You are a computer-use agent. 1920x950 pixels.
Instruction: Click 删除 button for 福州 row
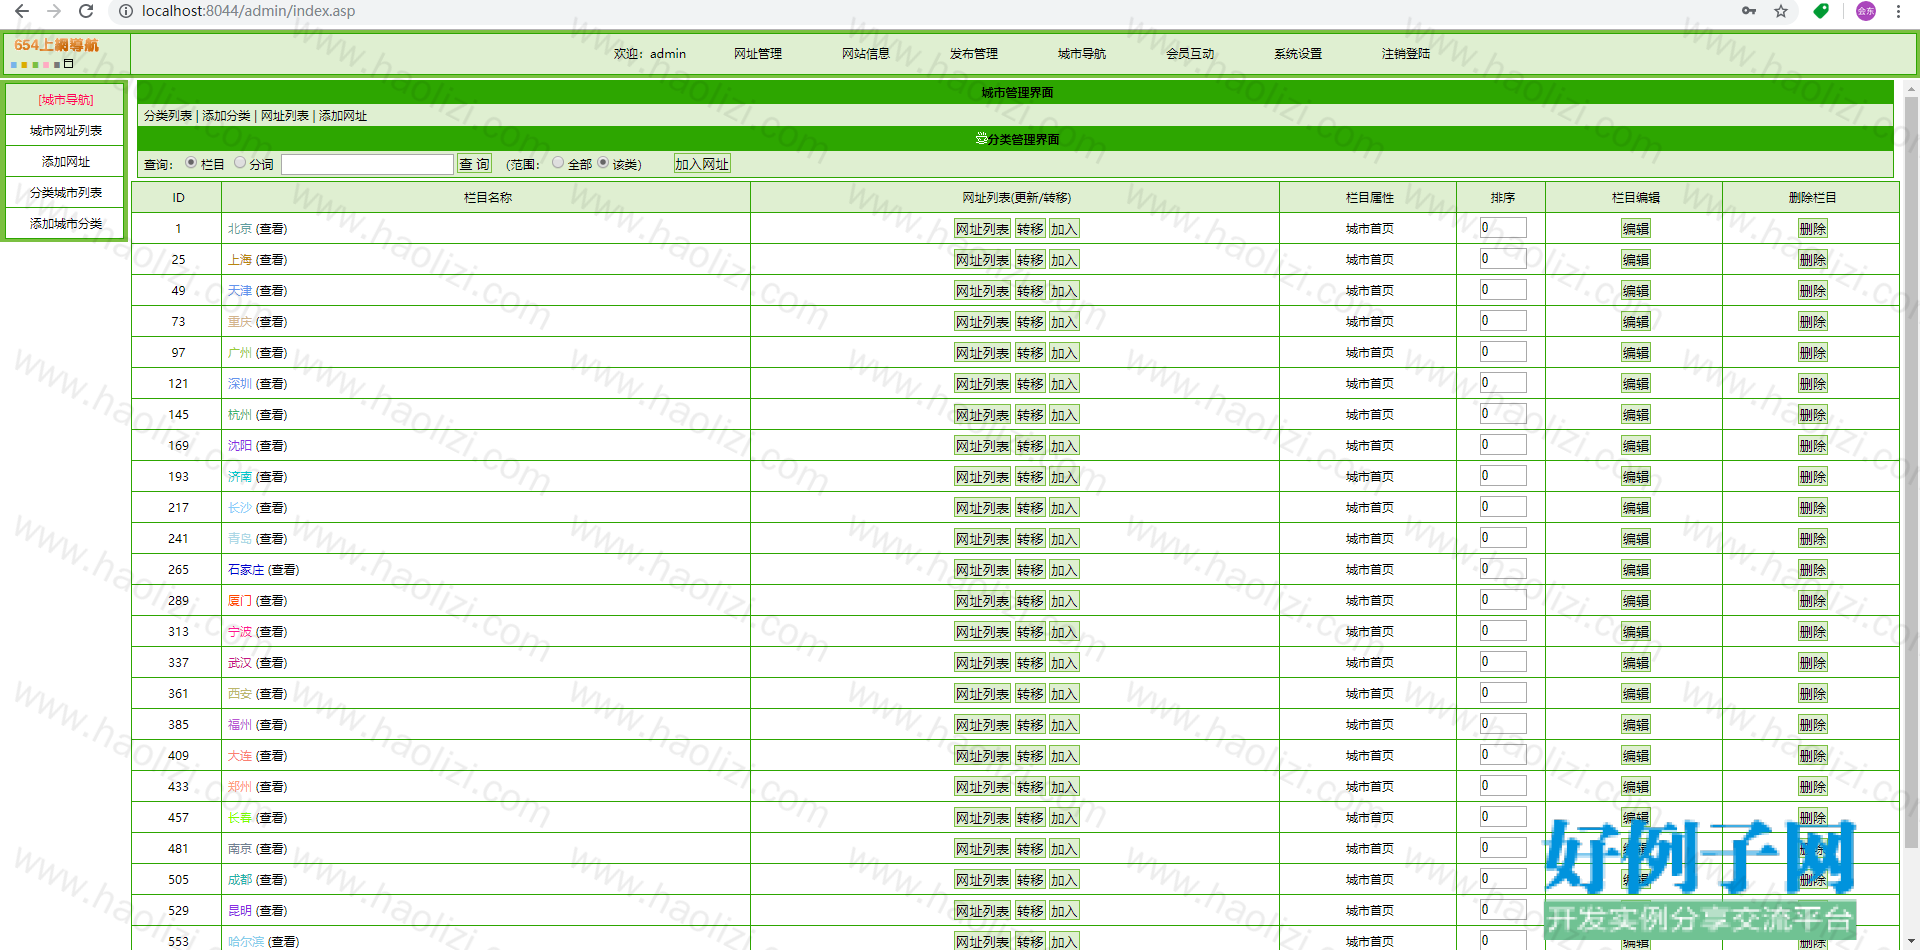click(x=1812, y=725)
